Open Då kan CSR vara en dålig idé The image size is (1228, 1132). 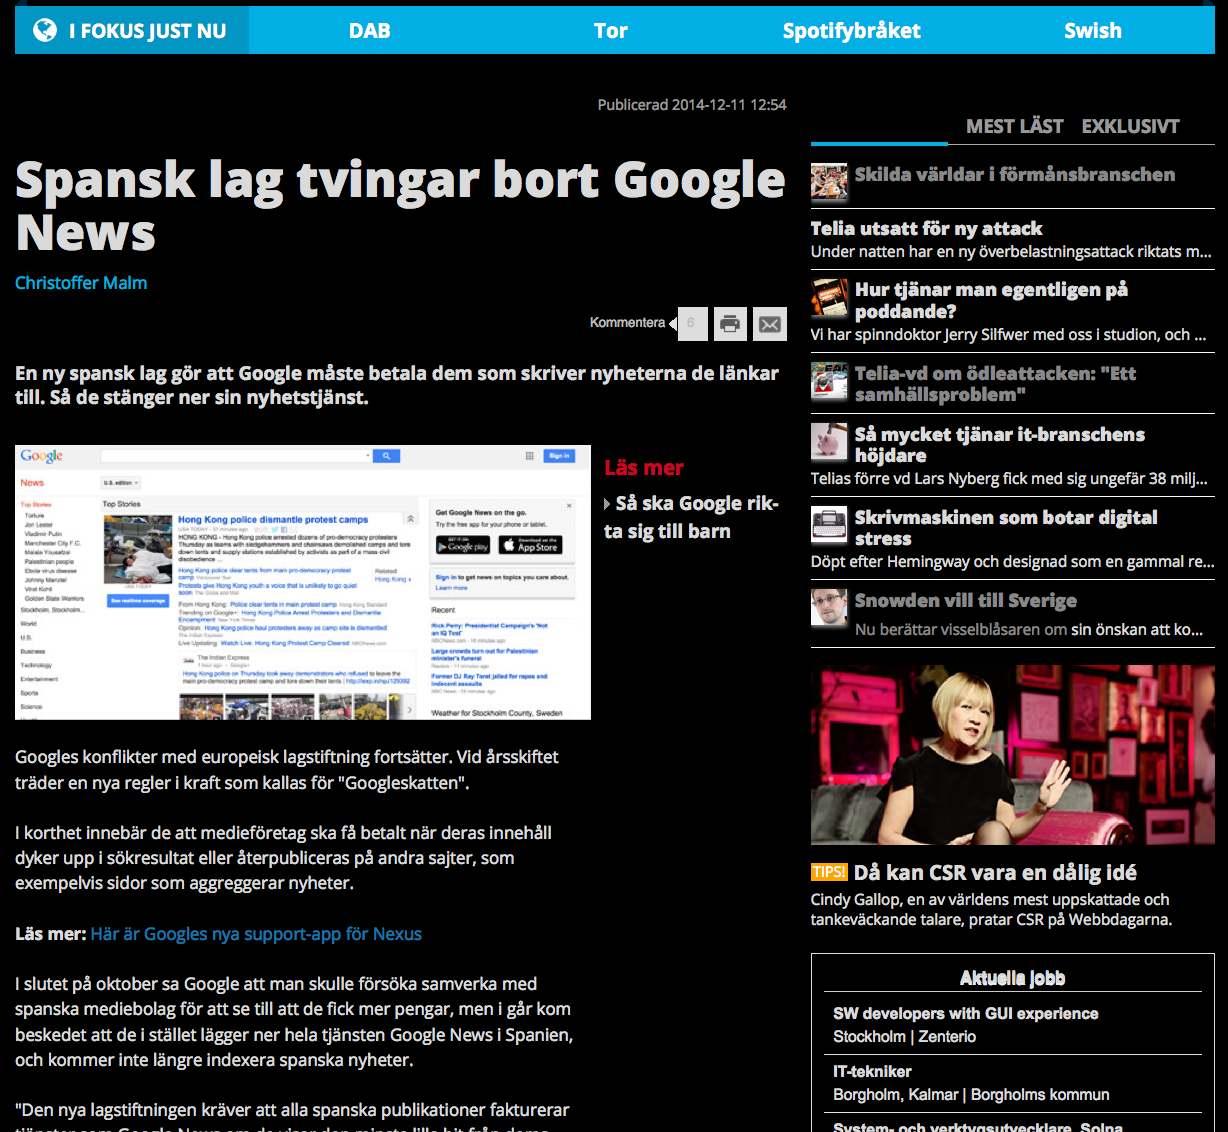[x=994, y=873]
